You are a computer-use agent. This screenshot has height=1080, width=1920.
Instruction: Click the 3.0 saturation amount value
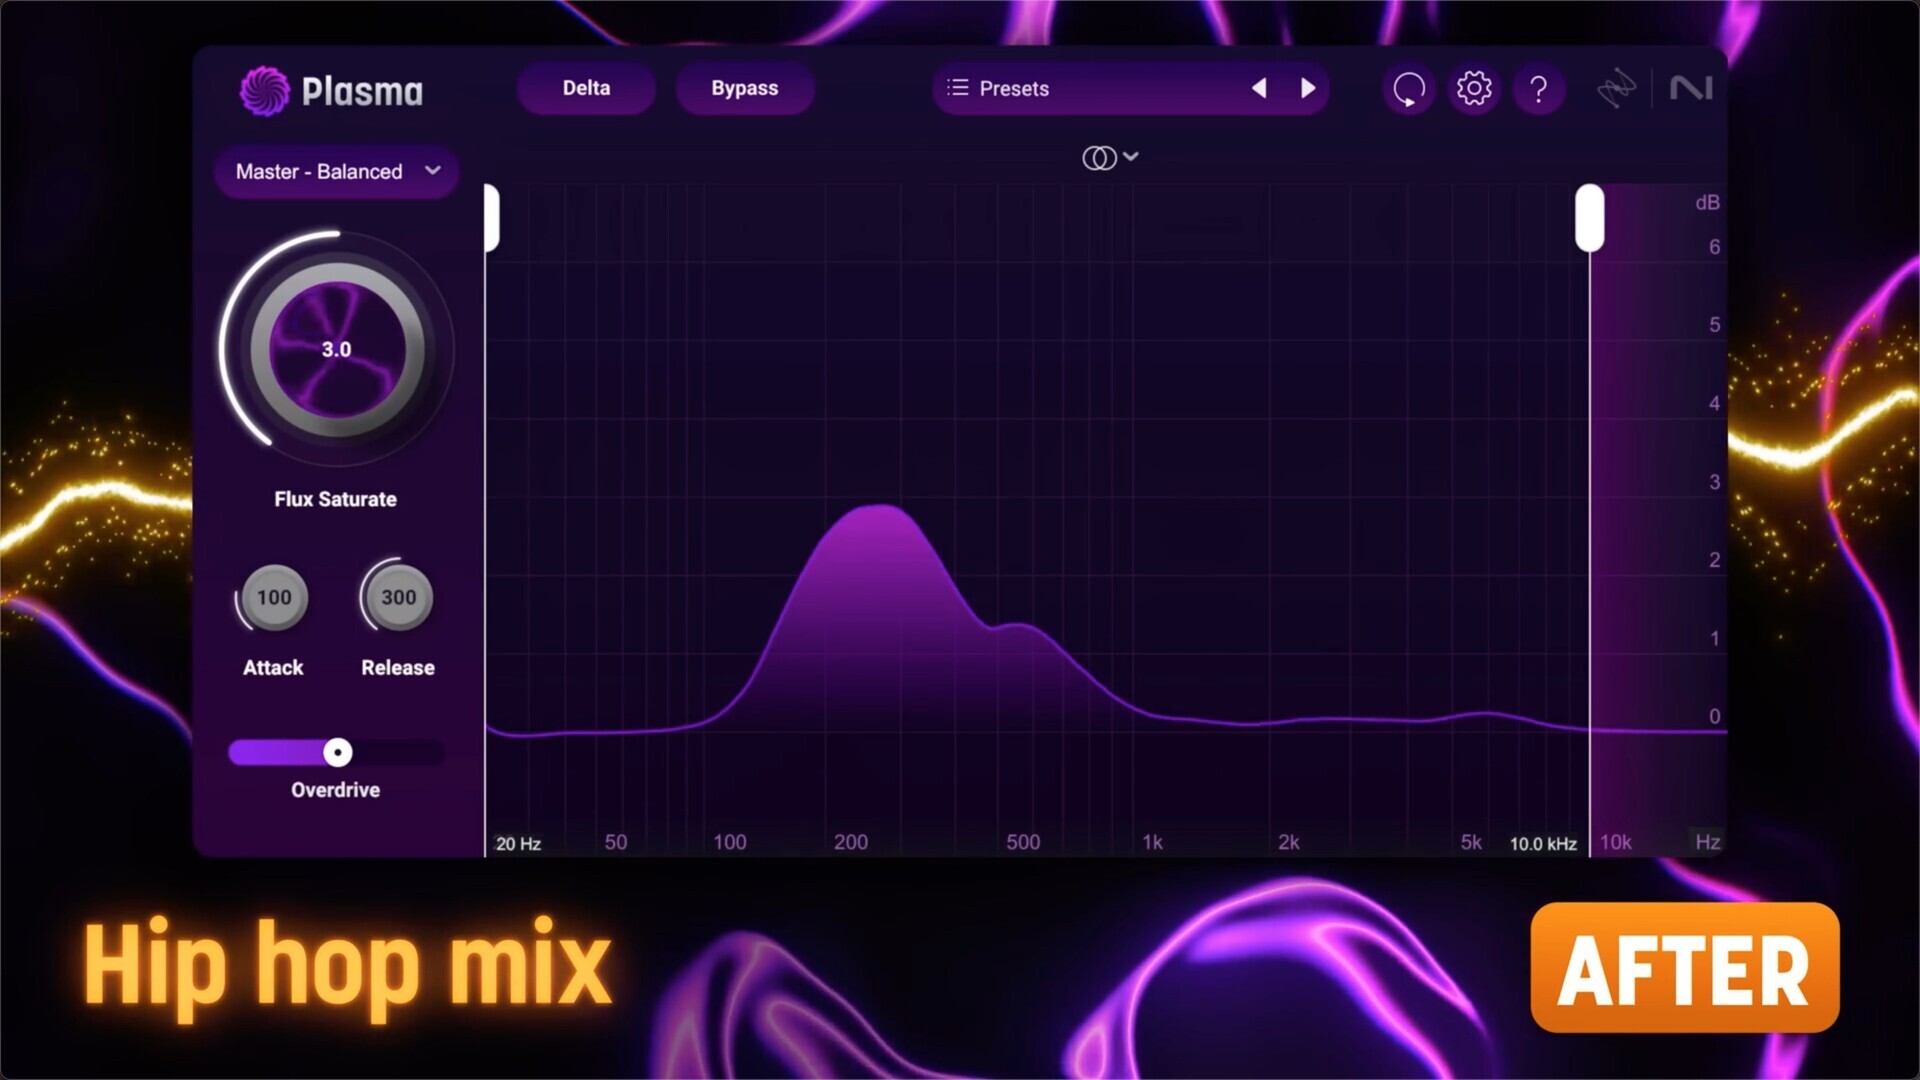[336, 349]
